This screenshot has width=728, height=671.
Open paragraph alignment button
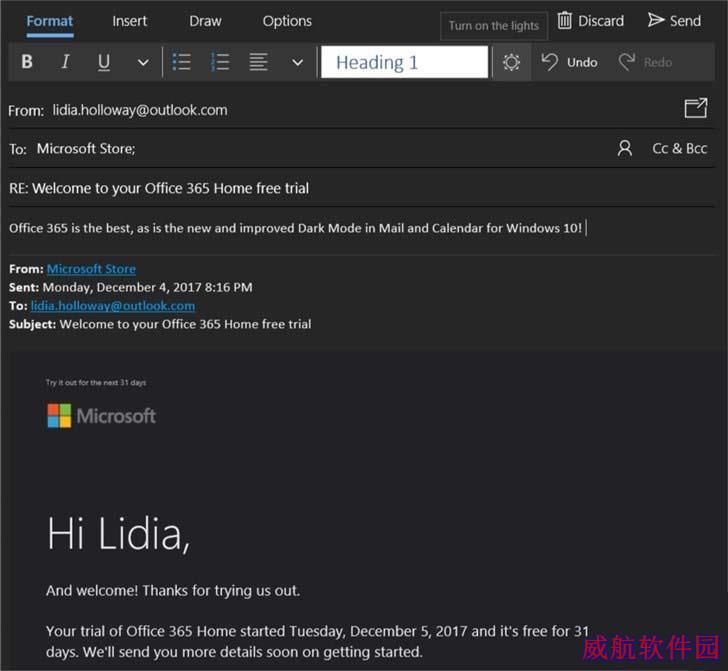tap(258, 62)
